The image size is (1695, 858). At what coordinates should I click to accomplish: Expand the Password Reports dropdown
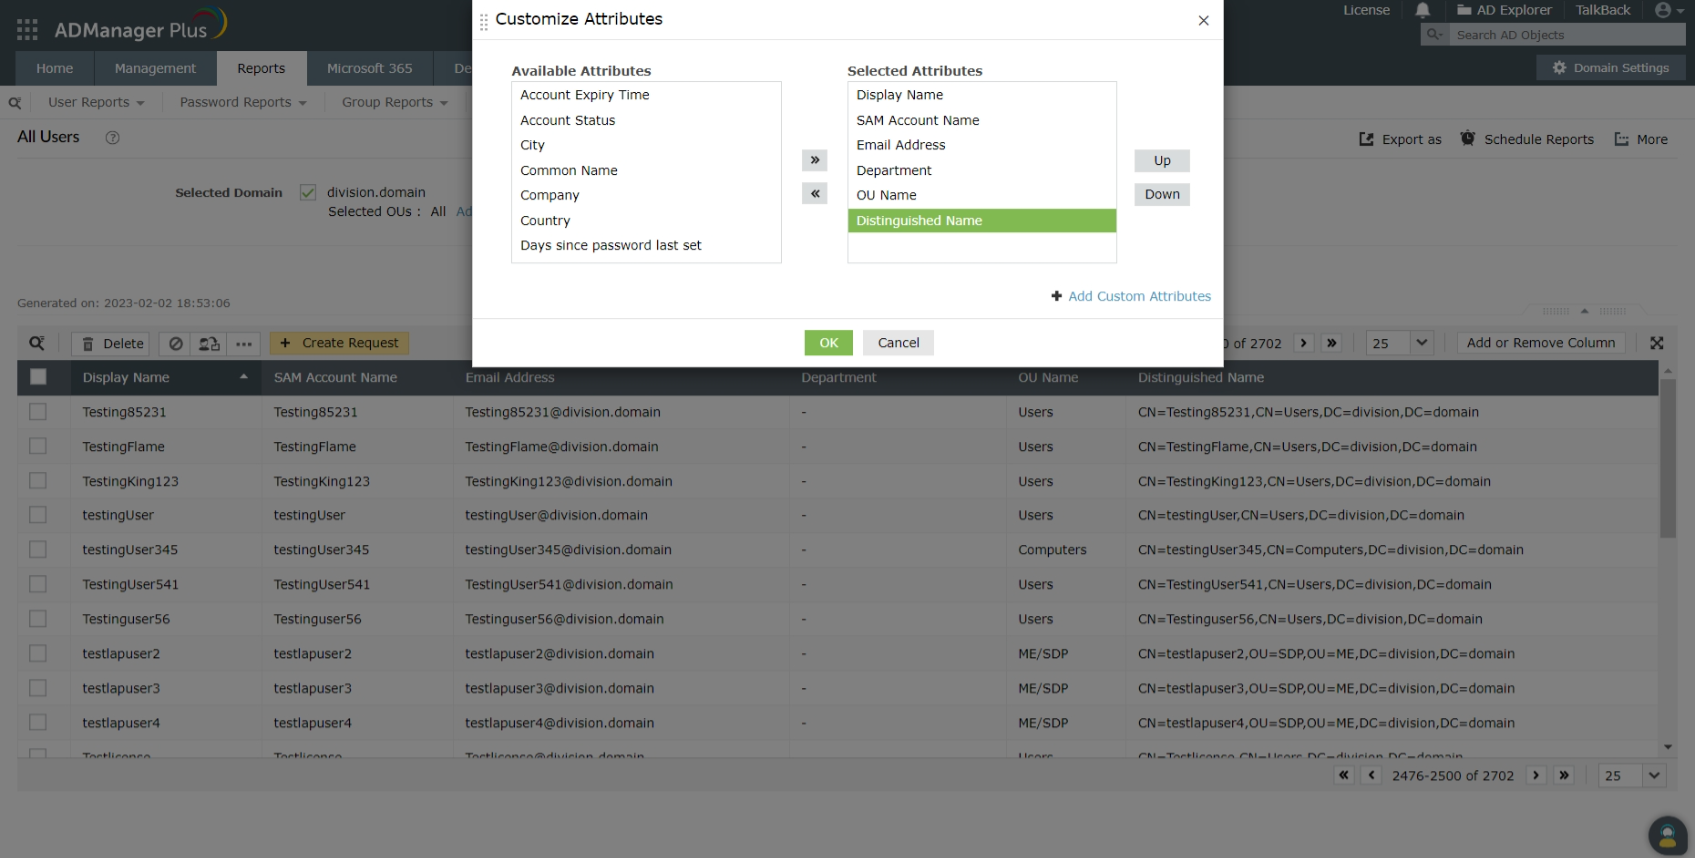[x=243, y=103]
